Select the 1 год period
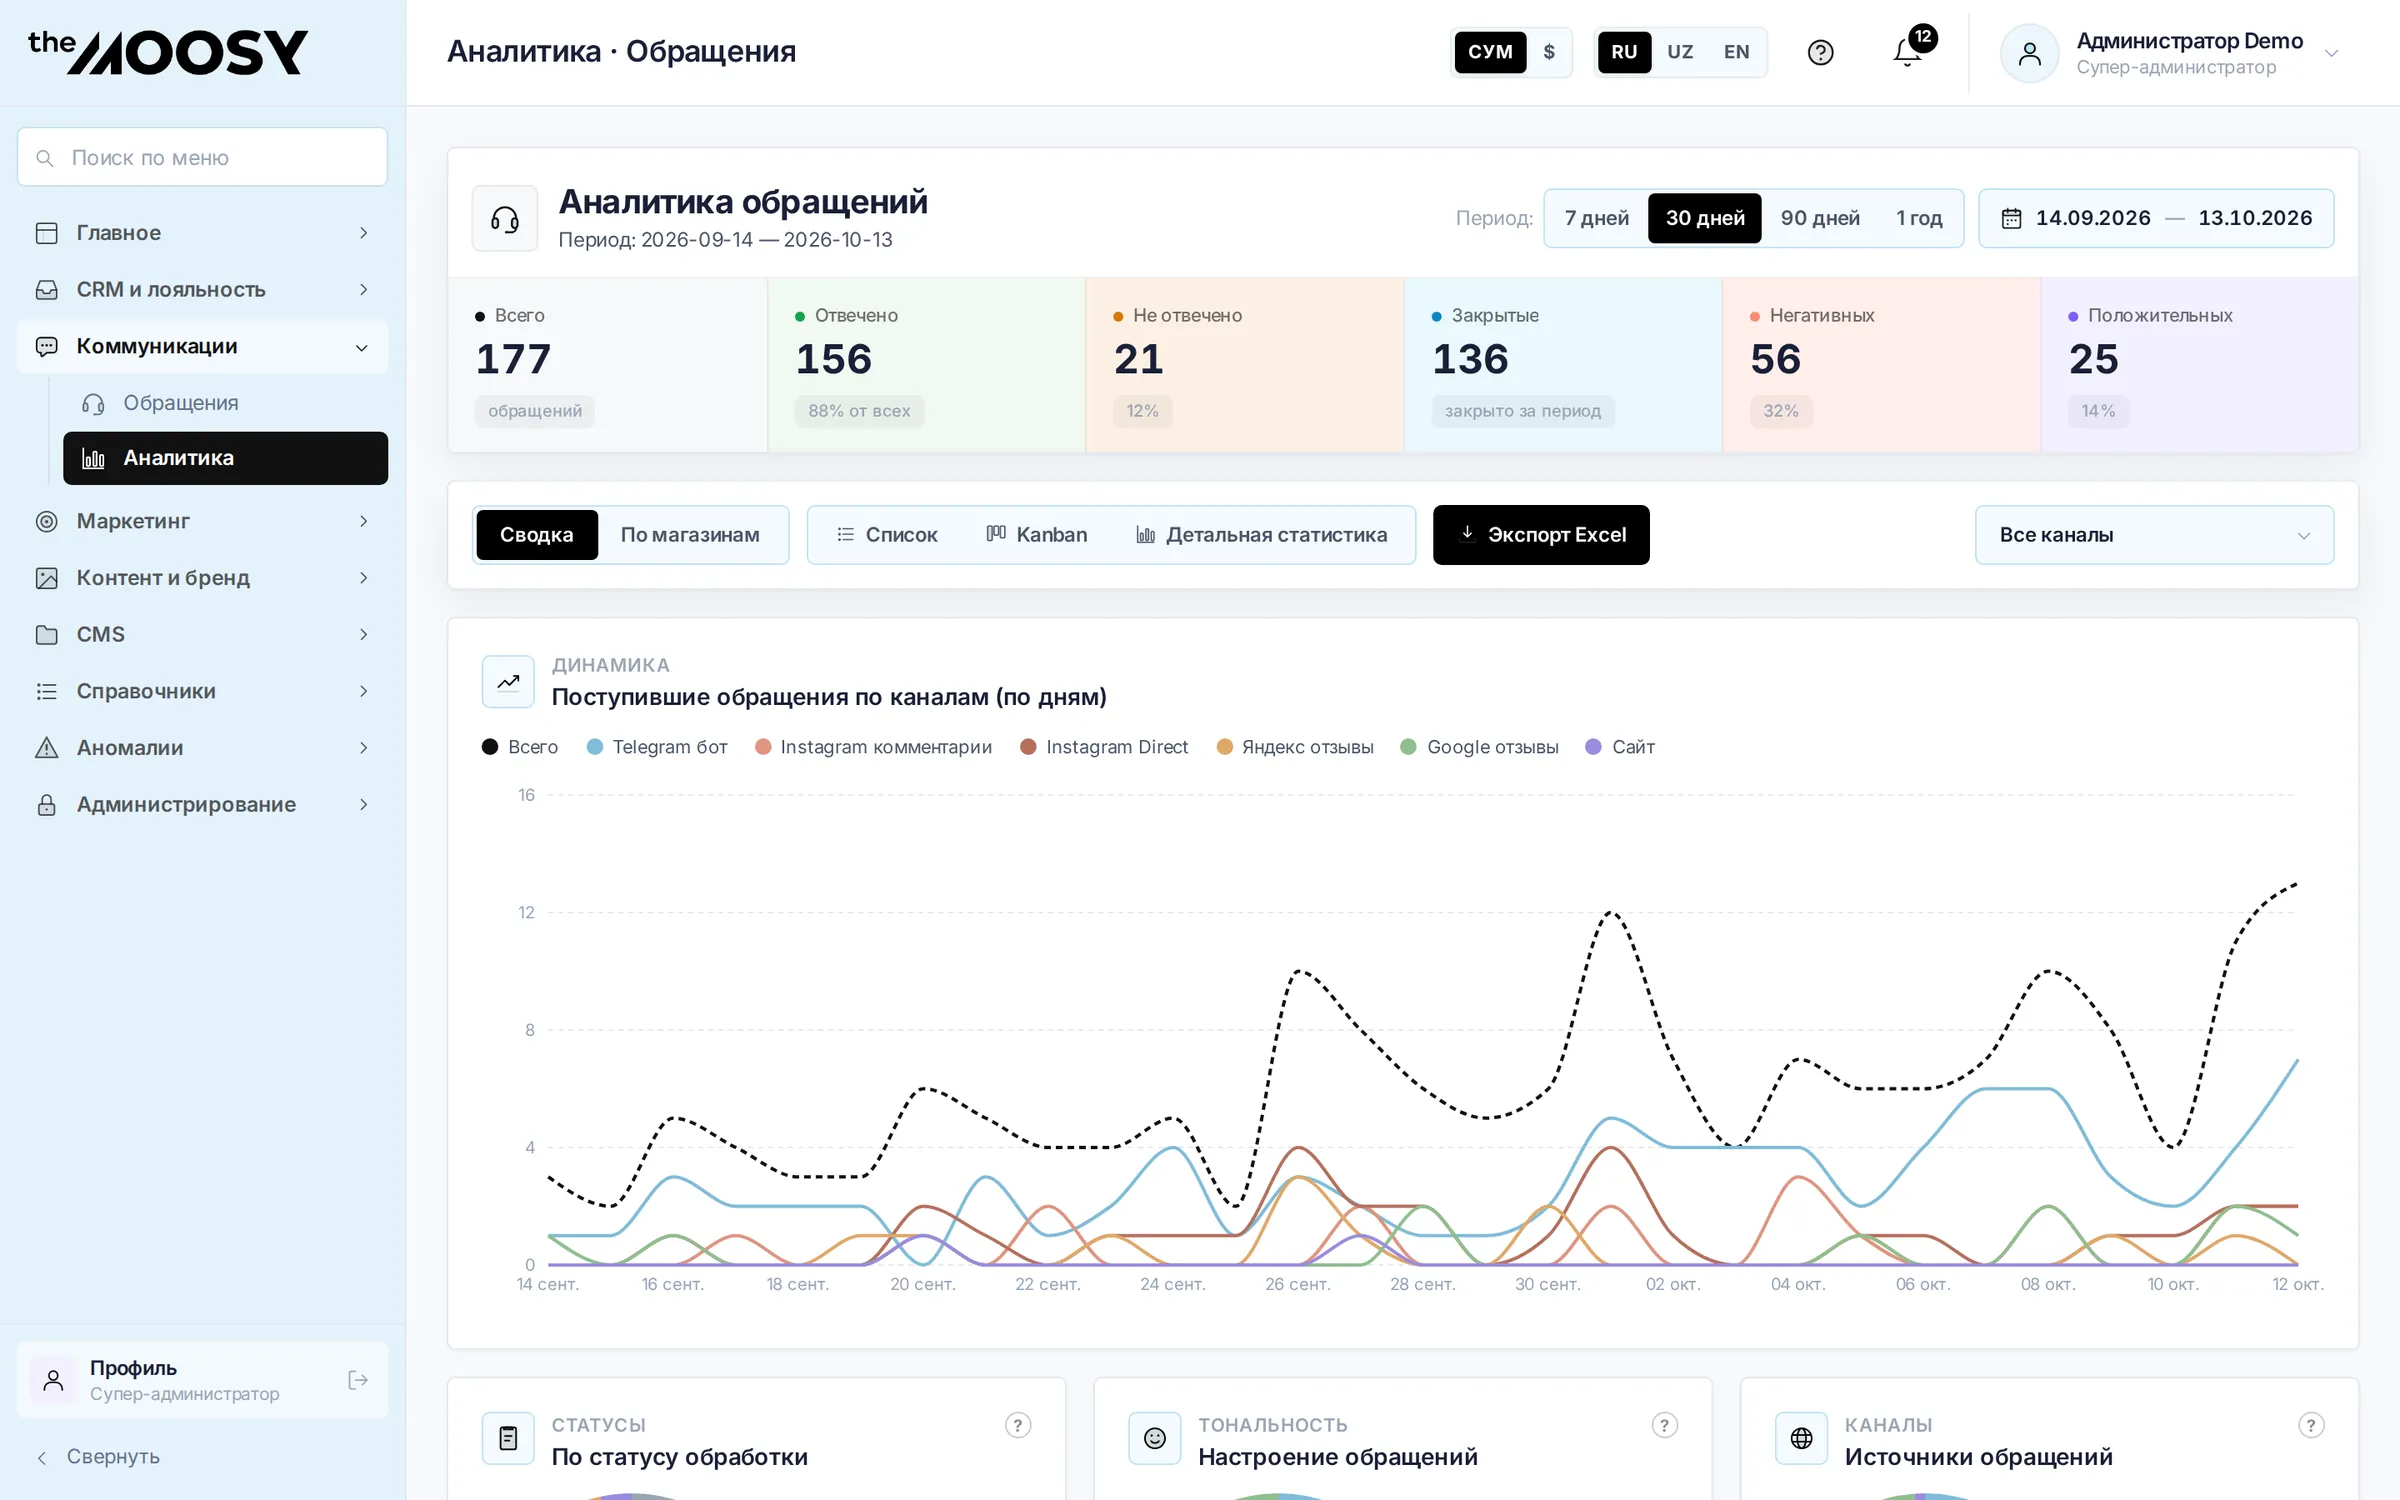Image resolution: width=2400 pixels, height=1500 pixels. [1919, 218]
